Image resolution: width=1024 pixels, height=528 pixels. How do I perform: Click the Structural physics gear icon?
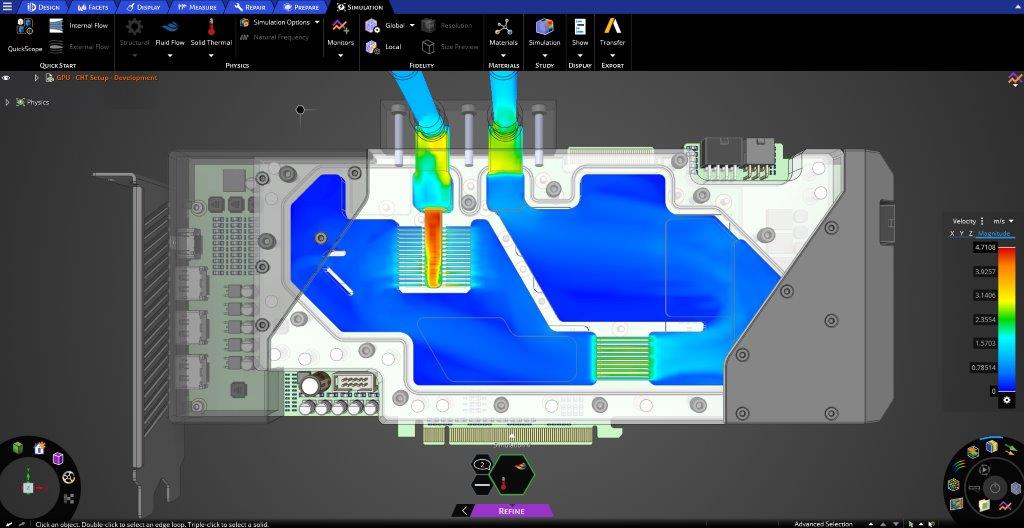[135, 27]
